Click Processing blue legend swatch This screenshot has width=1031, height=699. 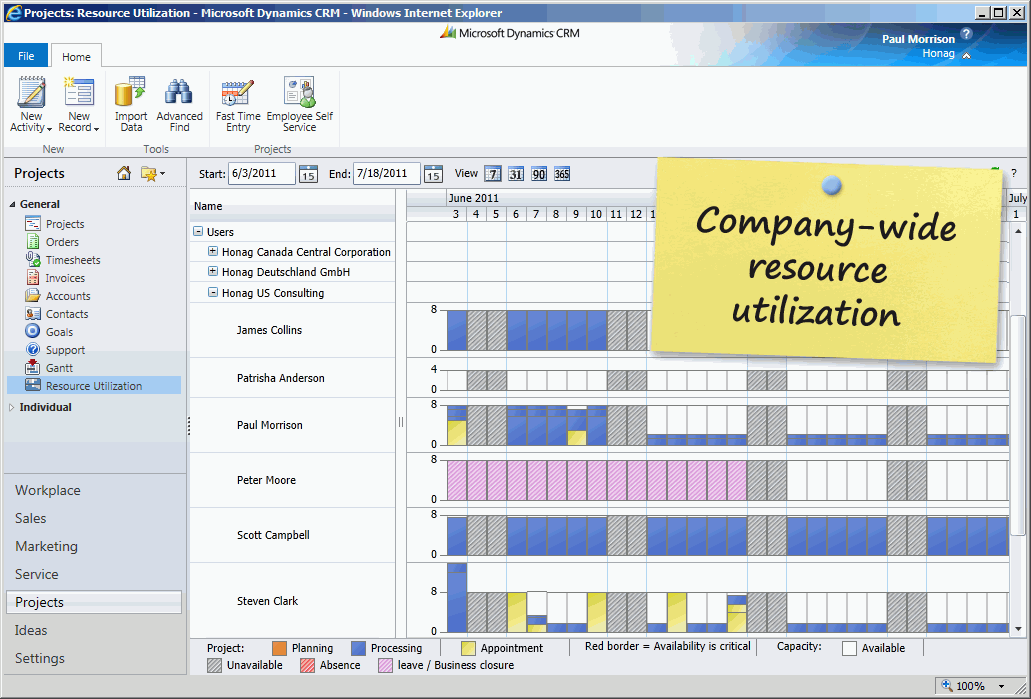[x=358, y=648]
